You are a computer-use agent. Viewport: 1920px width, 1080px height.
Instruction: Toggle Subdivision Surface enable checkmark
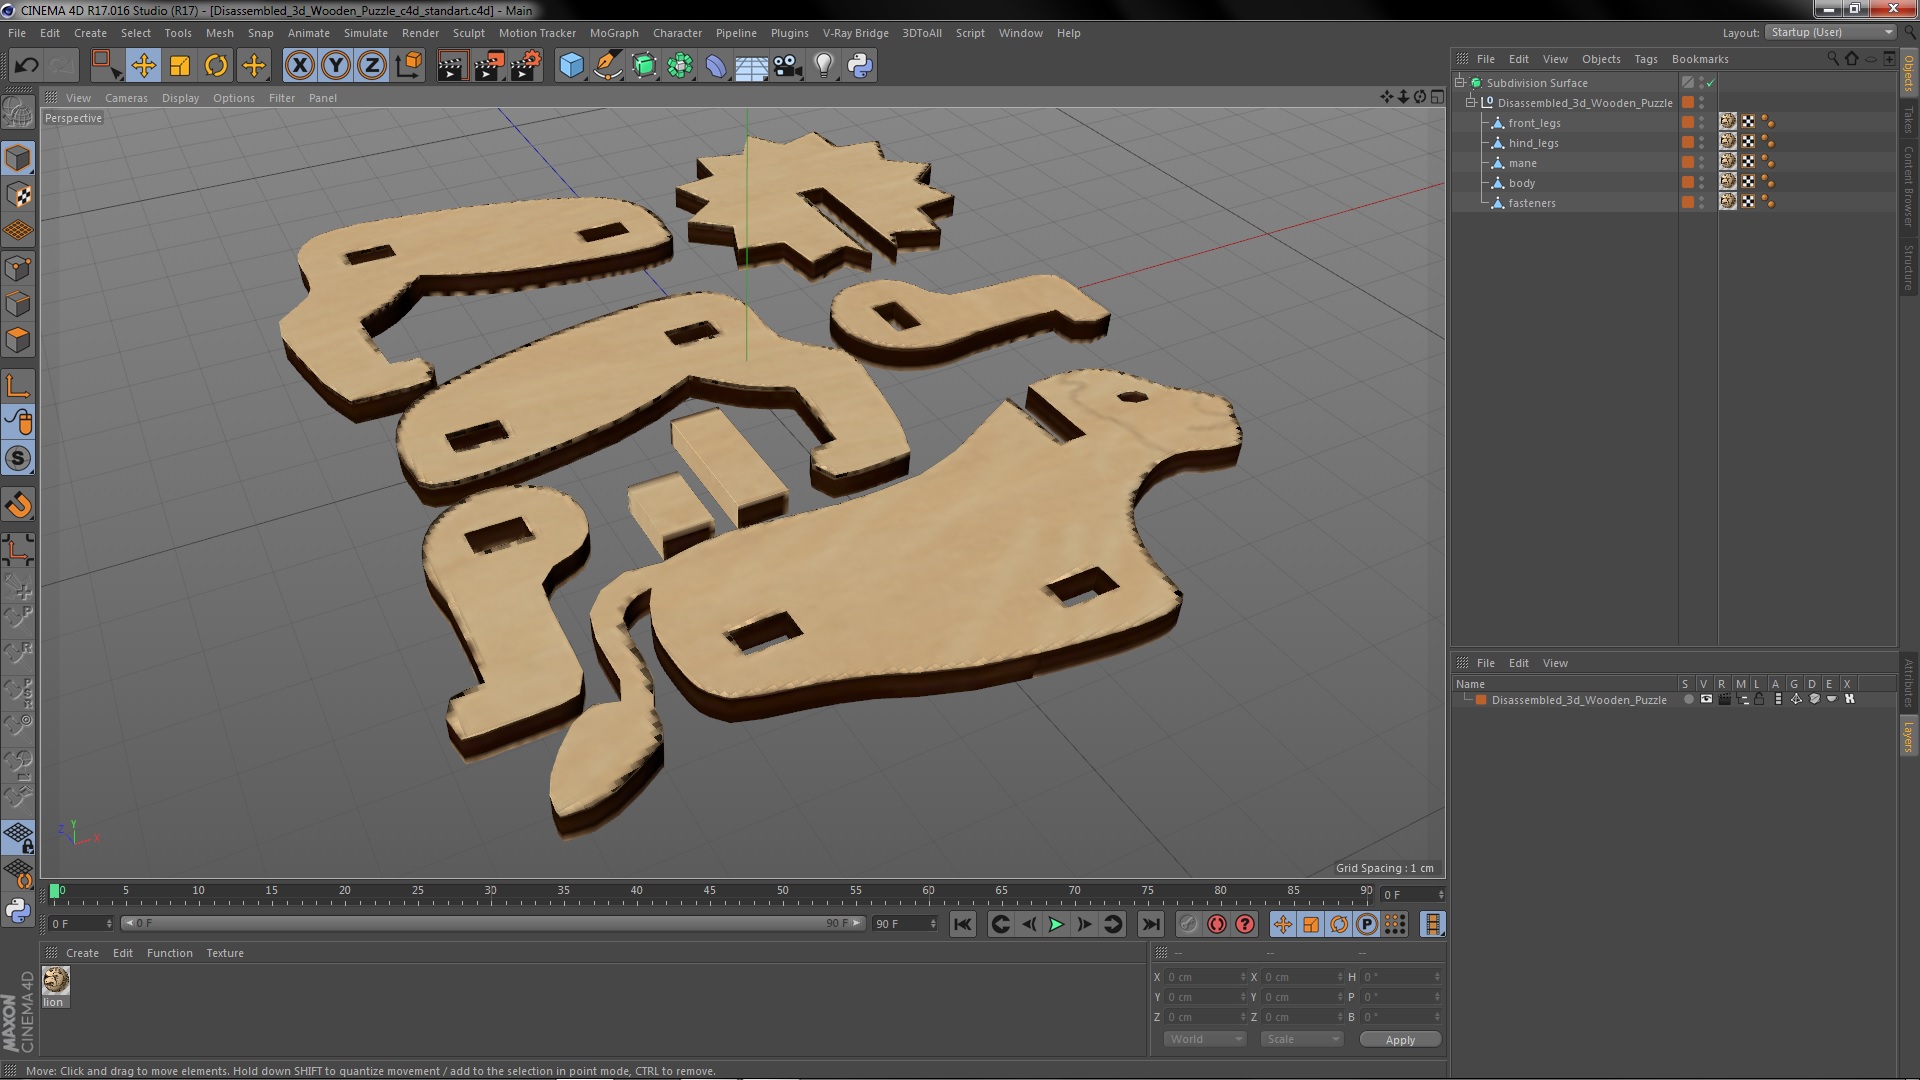click(x=1711, y=83)
